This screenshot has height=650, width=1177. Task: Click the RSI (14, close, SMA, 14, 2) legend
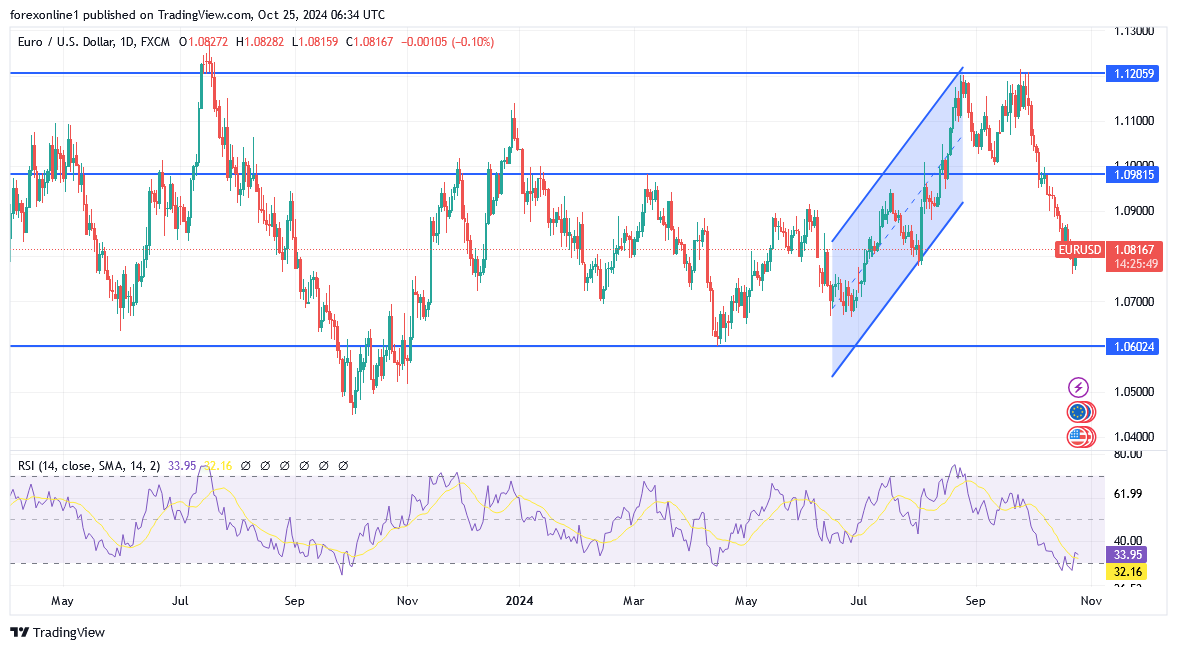(89, 466)
